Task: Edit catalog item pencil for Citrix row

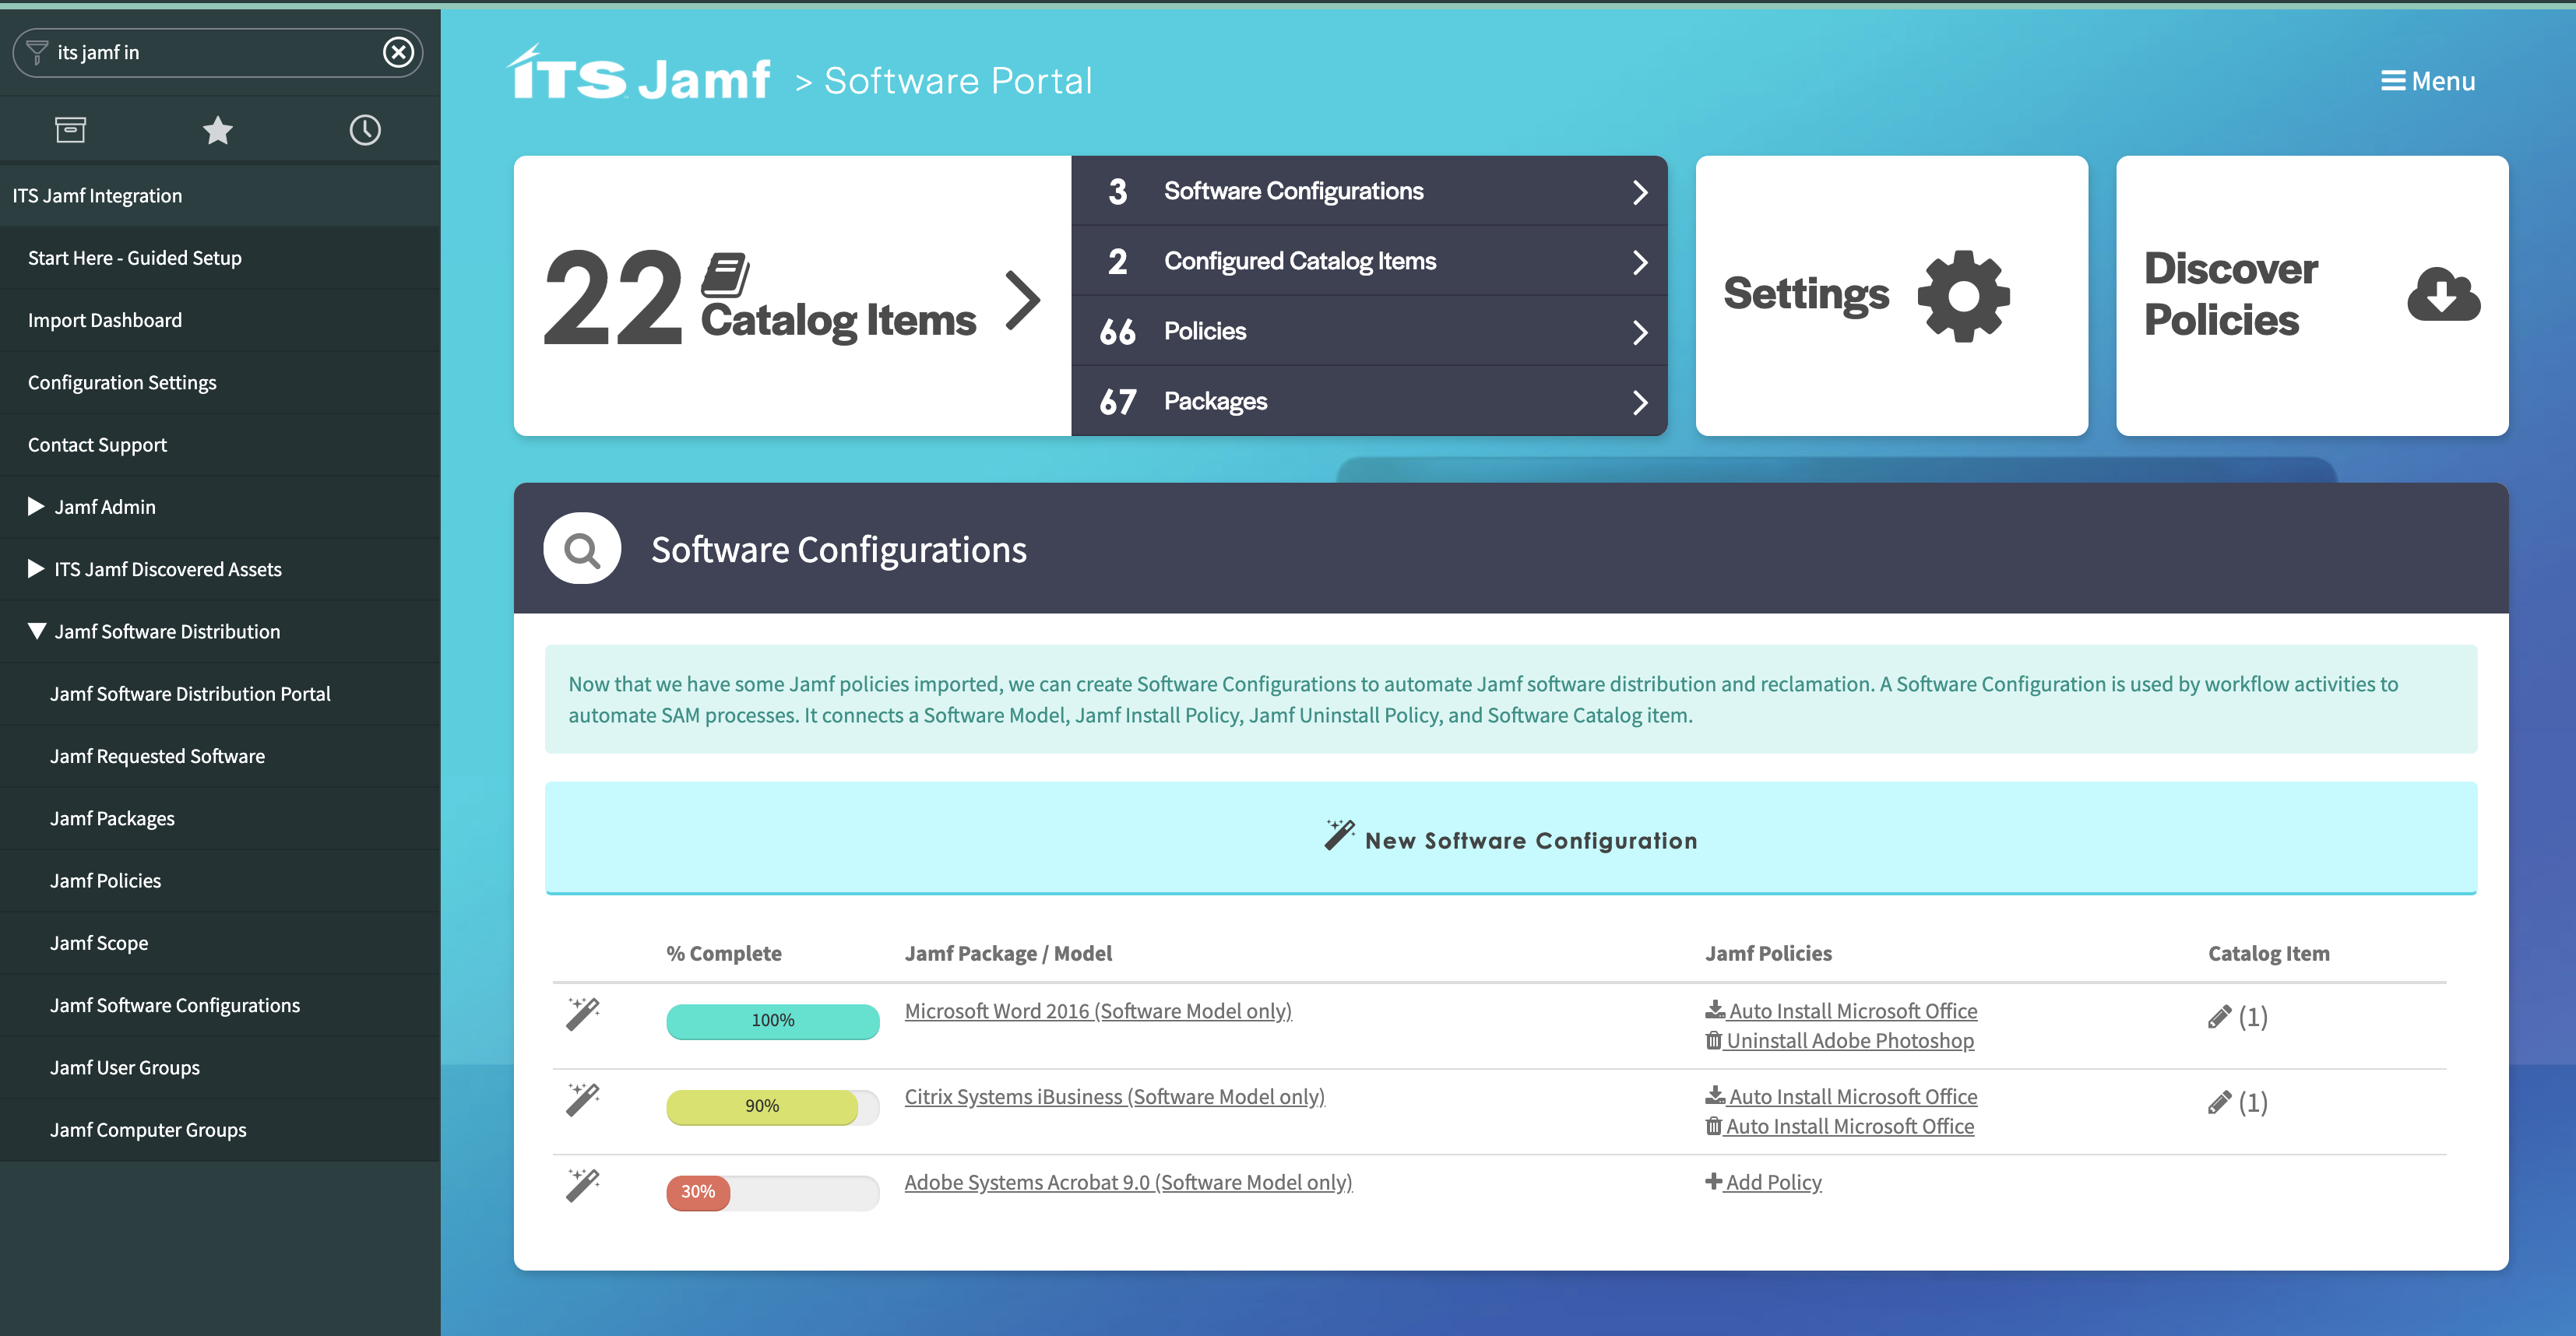Action: tap(2219, 1103)
